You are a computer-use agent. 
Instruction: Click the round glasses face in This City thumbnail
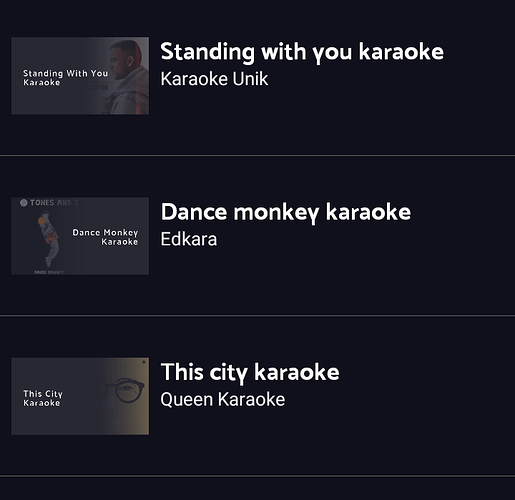125,391
